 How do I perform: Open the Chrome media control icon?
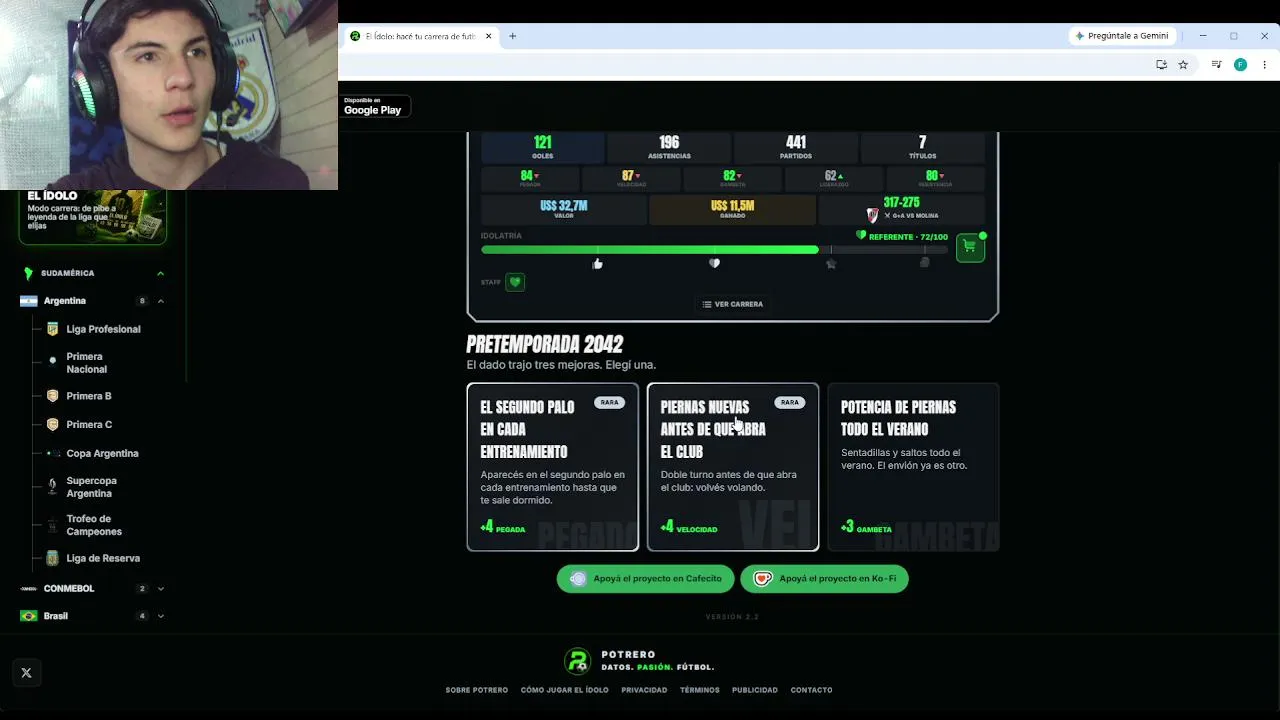1216,65
